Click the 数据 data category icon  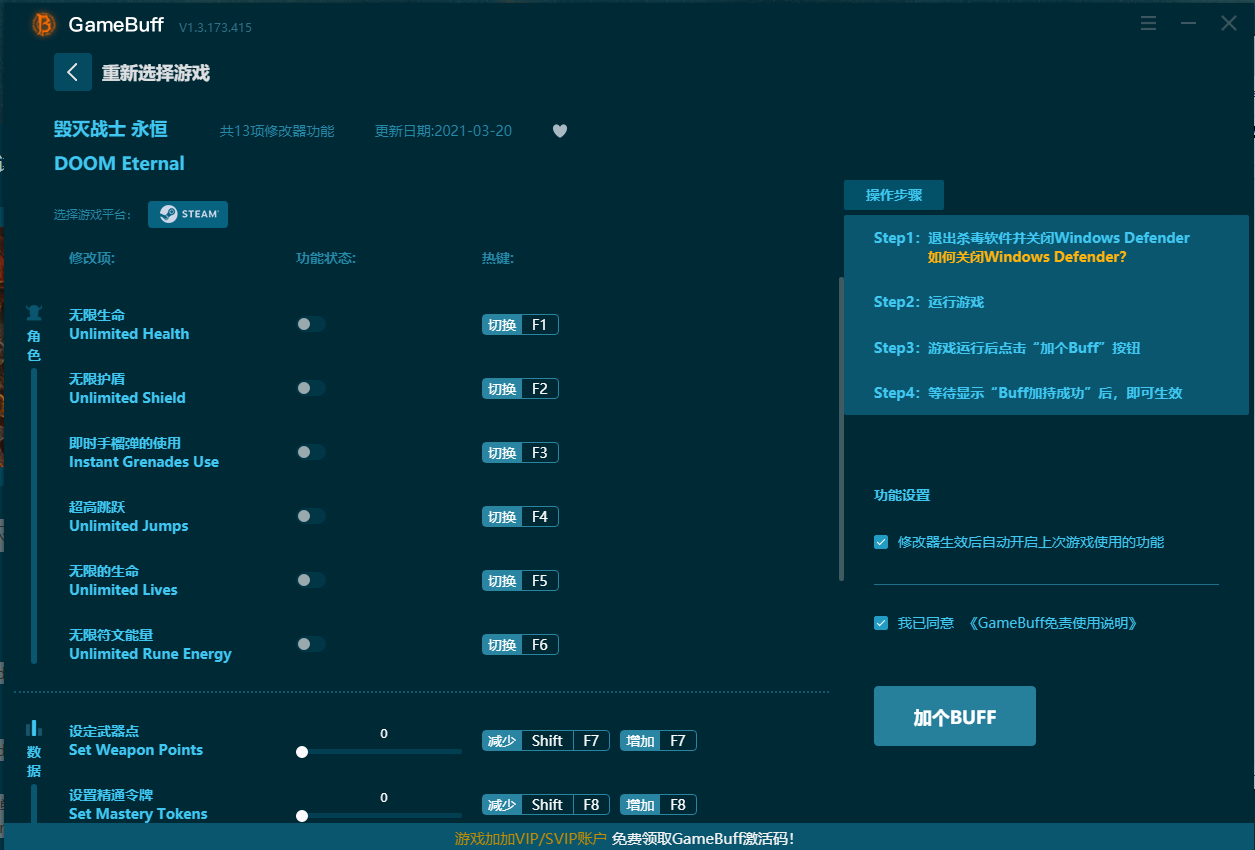pyautogui.click(x=34, y=728)
